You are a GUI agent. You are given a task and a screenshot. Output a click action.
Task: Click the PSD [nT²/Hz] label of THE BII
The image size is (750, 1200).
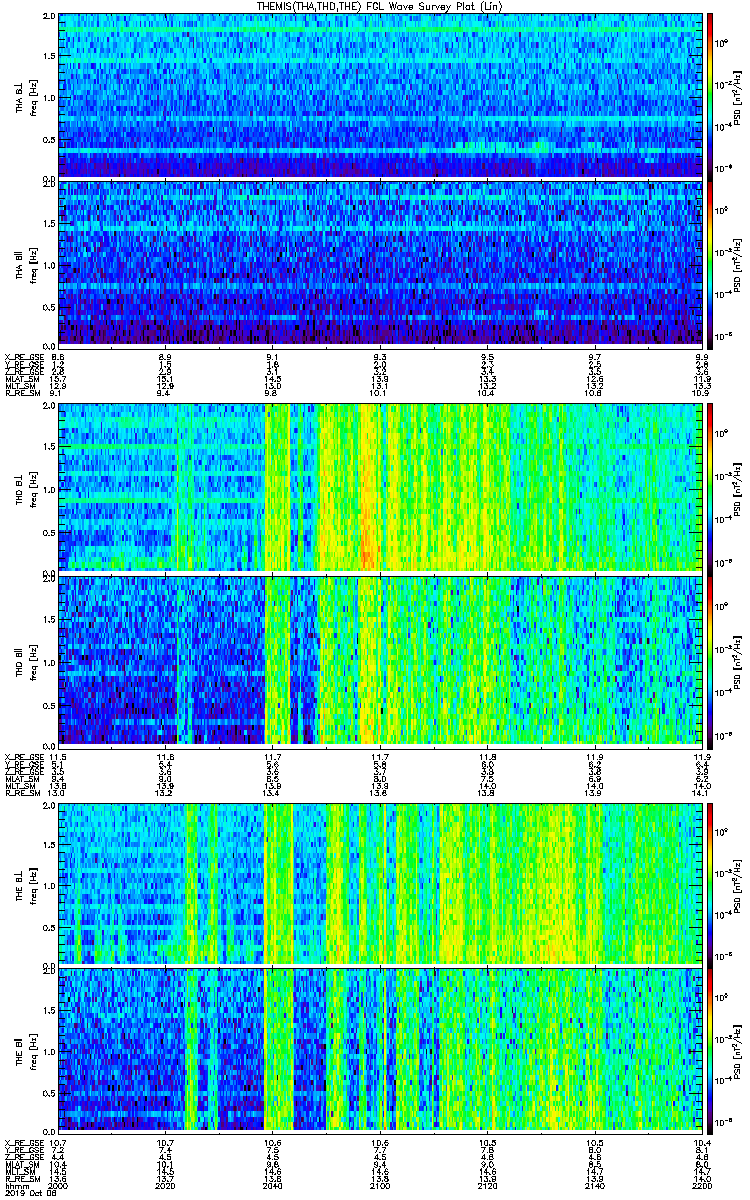[x=738, y=1049]
